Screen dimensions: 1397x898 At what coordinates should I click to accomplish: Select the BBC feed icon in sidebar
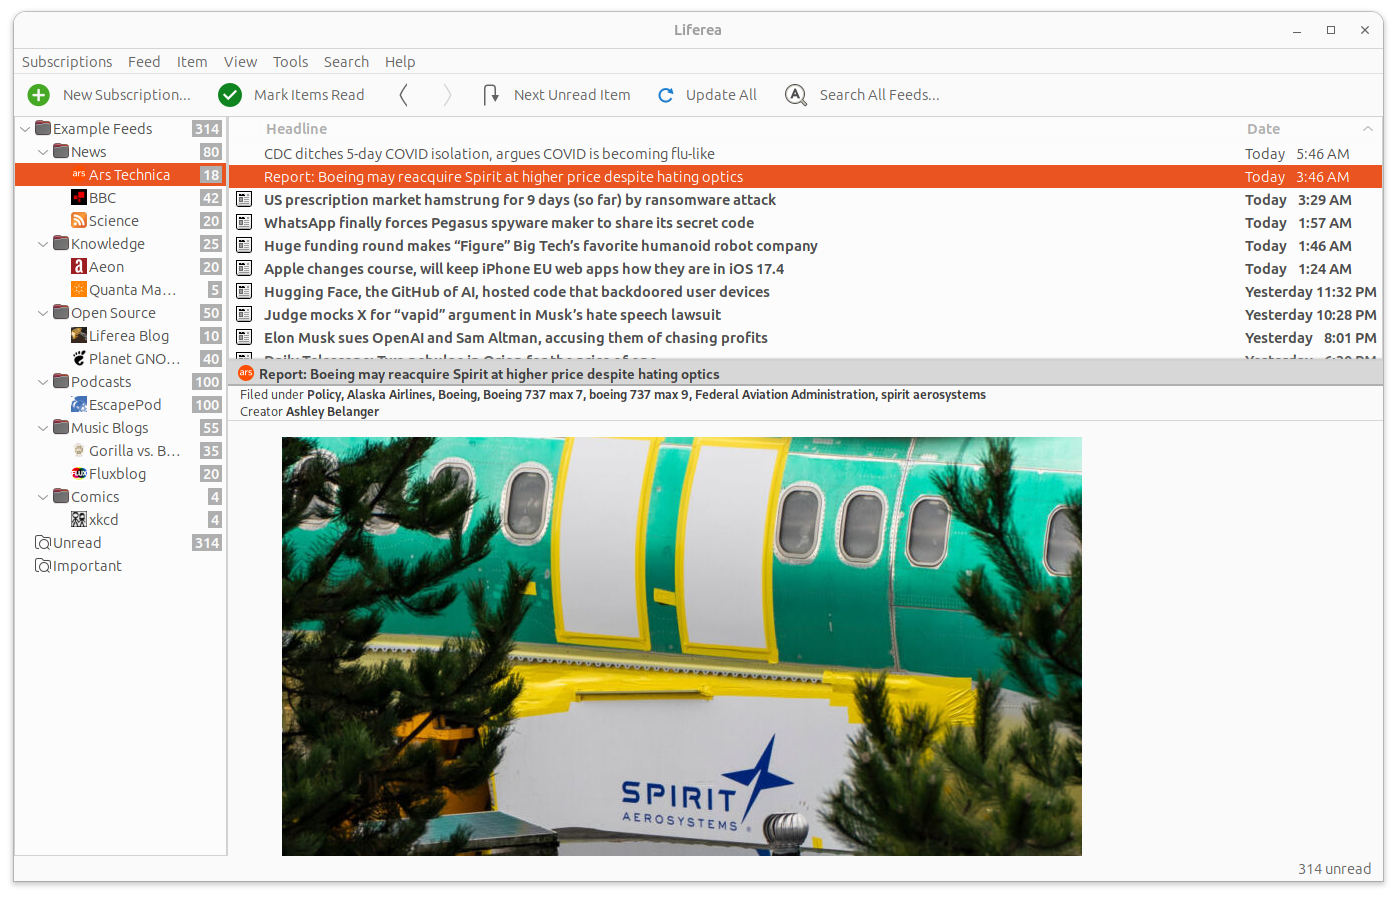79,198
